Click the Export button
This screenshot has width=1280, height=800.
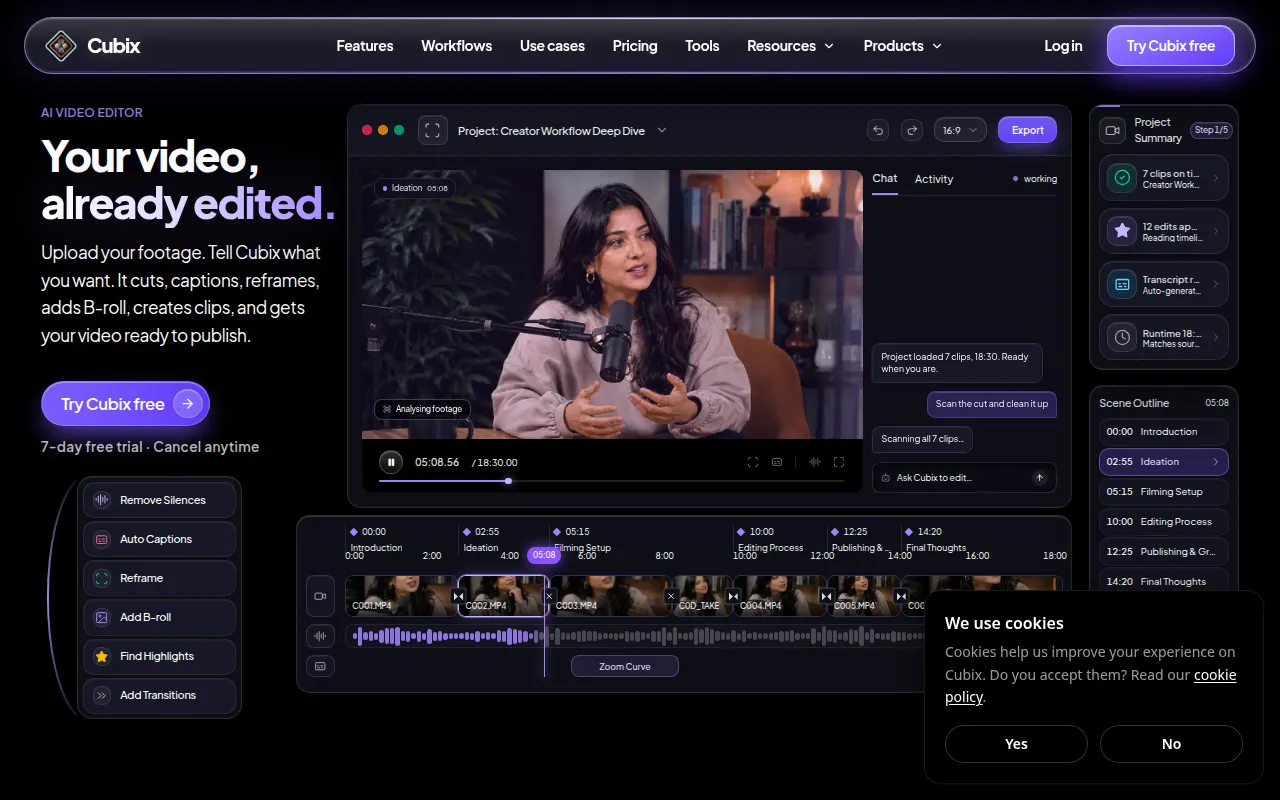coord(1027,130)
